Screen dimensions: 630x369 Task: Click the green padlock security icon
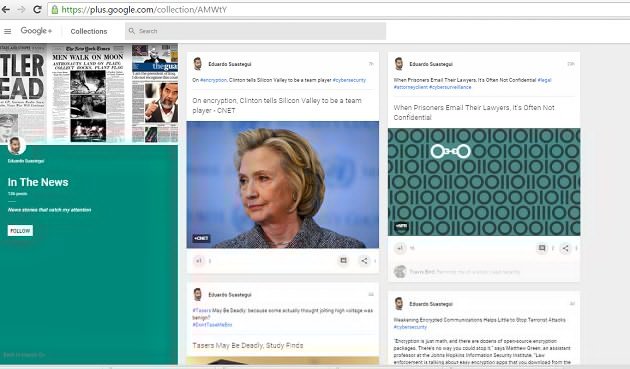click(x=55, y=10)
